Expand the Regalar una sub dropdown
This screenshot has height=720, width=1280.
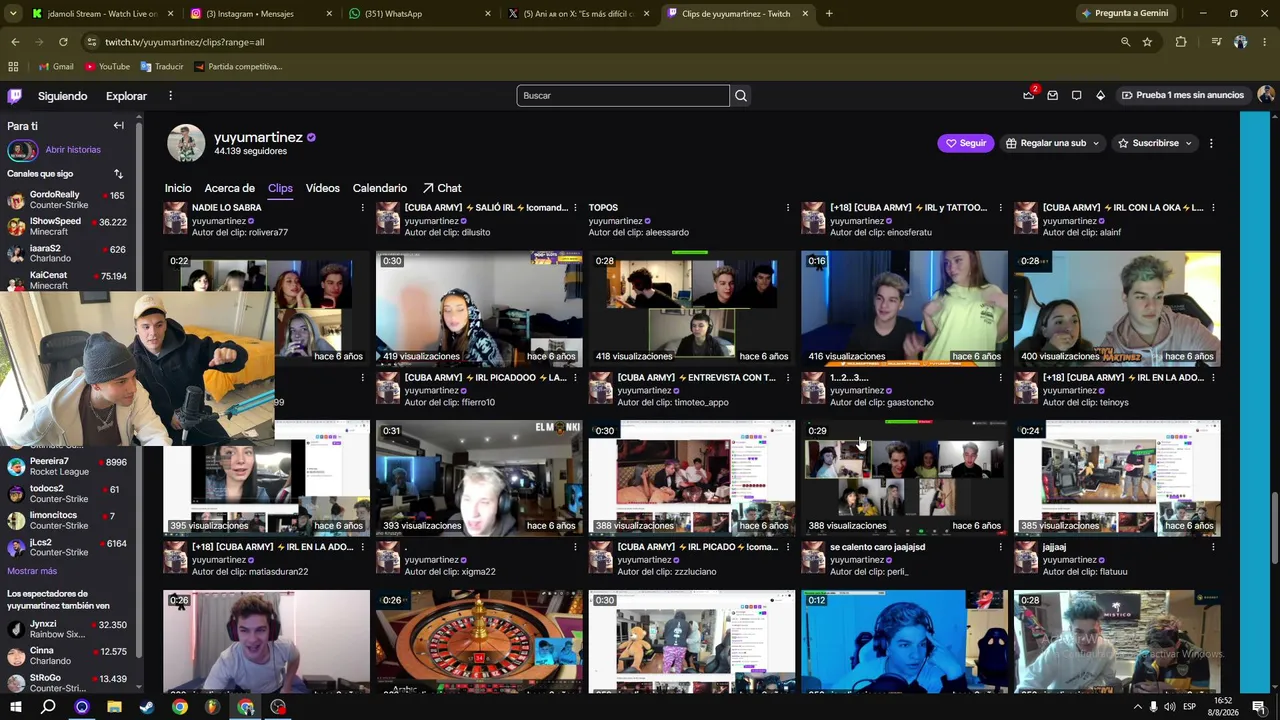pyautogui.click(x=1095, y=143)
